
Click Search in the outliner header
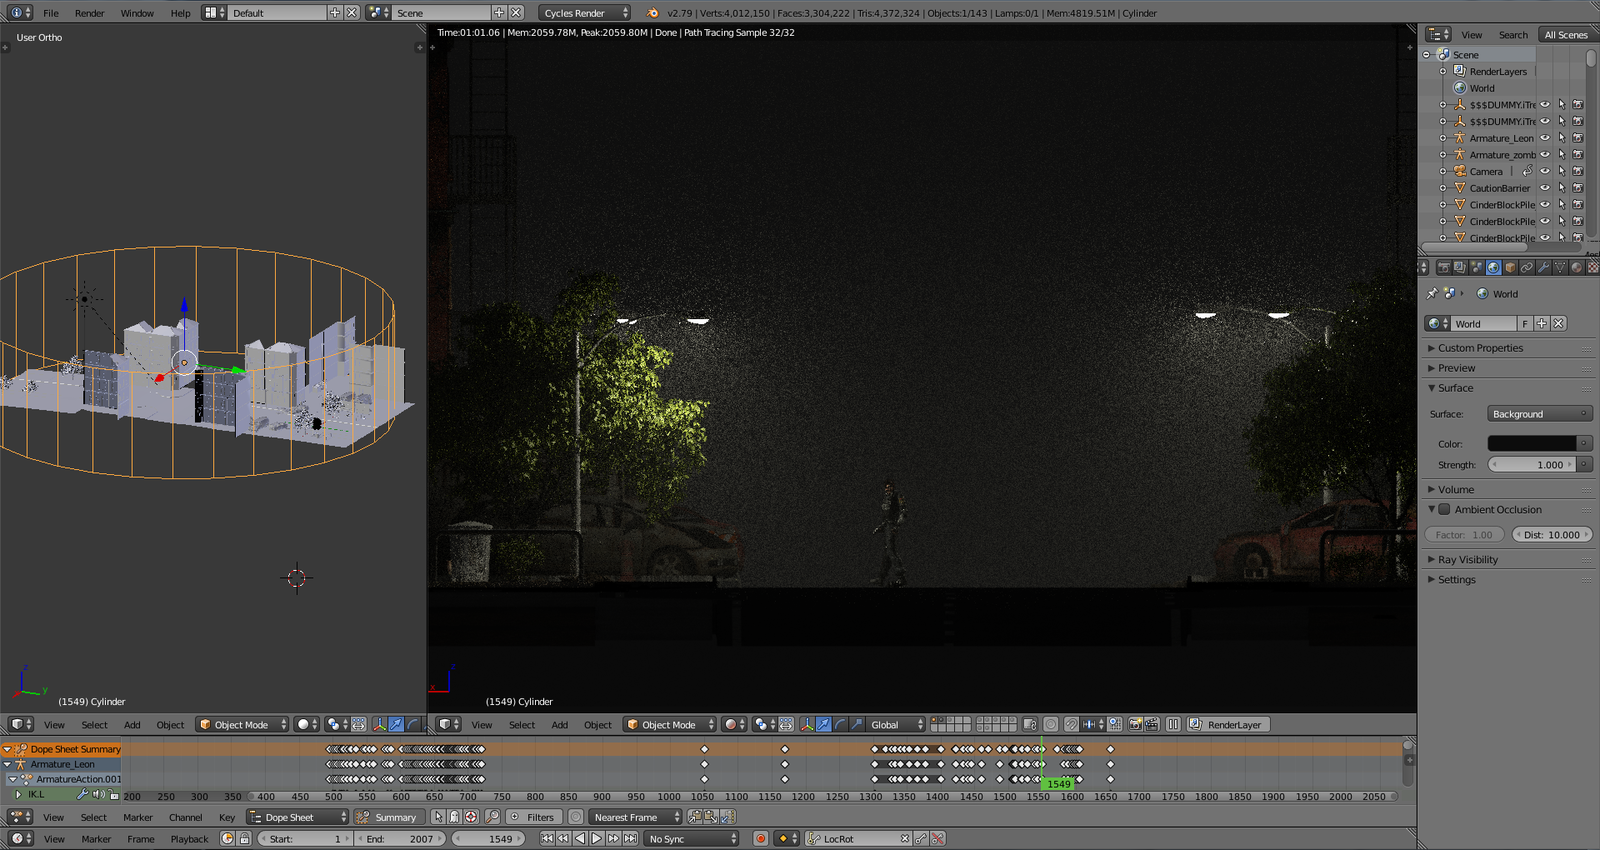point(1513,34)
